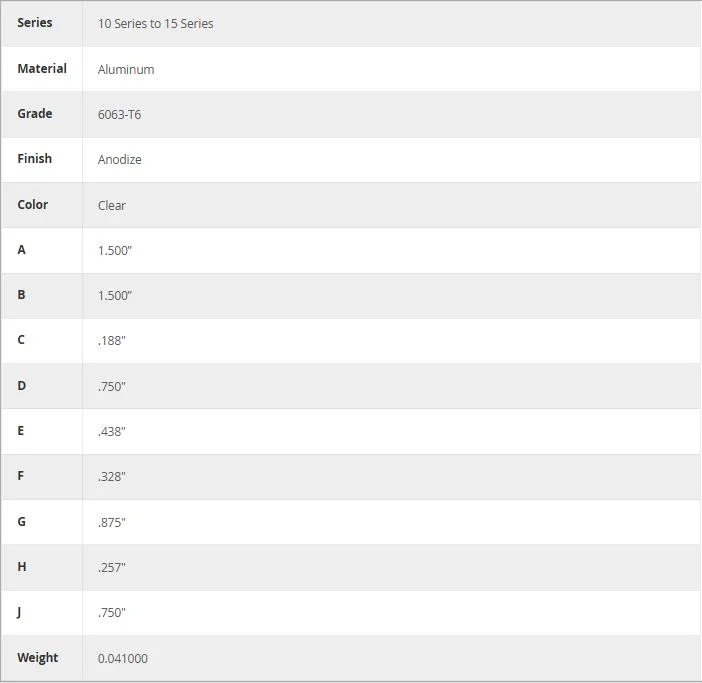This screenshot has height=683, width=702.
Task: Select the .438" value for E
Action: pyautogui.click(x=111, y=432)
